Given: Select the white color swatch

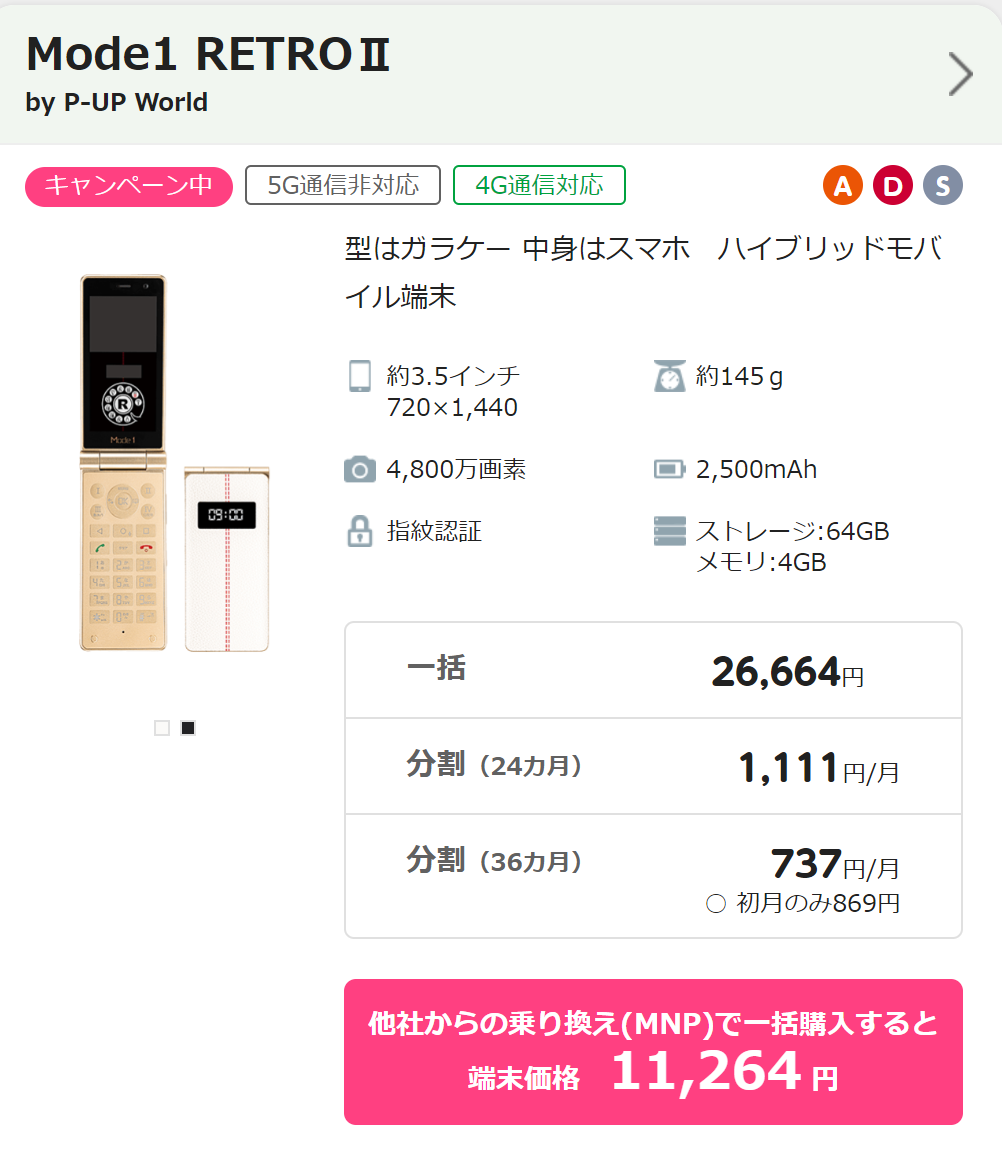Looking at the screenshot, I should [x=162, y=728].
